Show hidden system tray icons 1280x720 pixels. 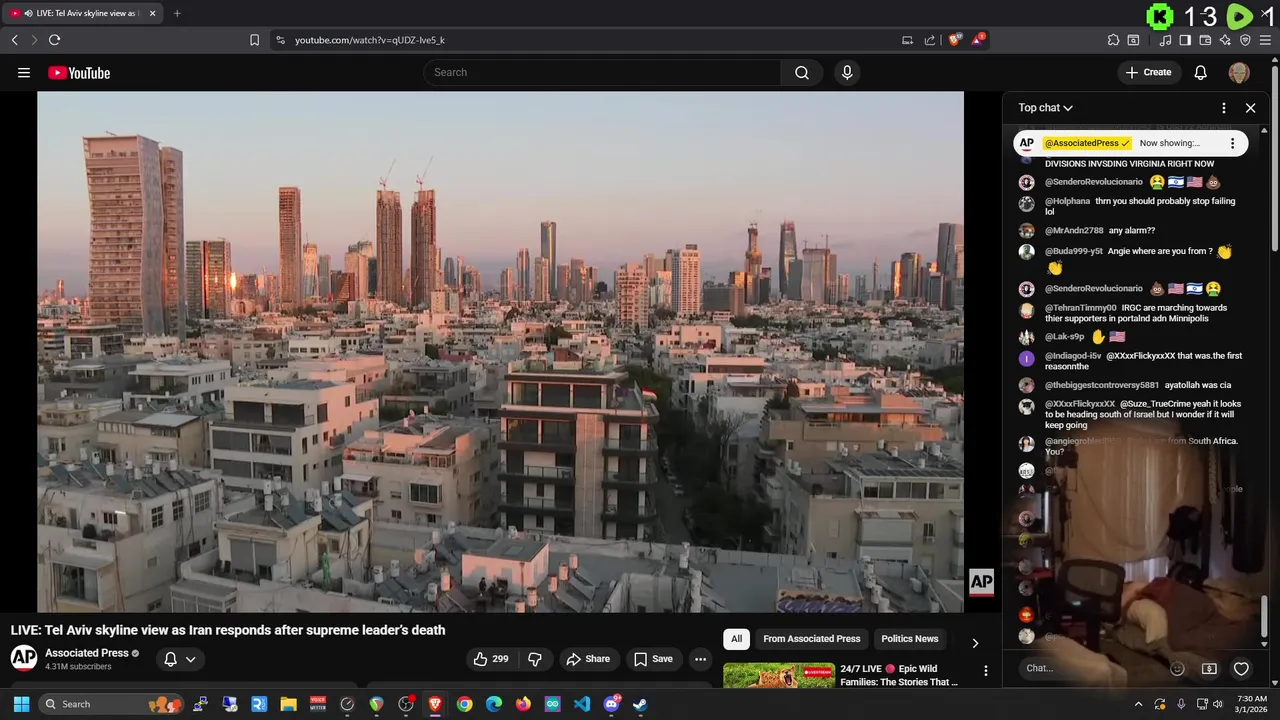click(x=1138, y=704)
